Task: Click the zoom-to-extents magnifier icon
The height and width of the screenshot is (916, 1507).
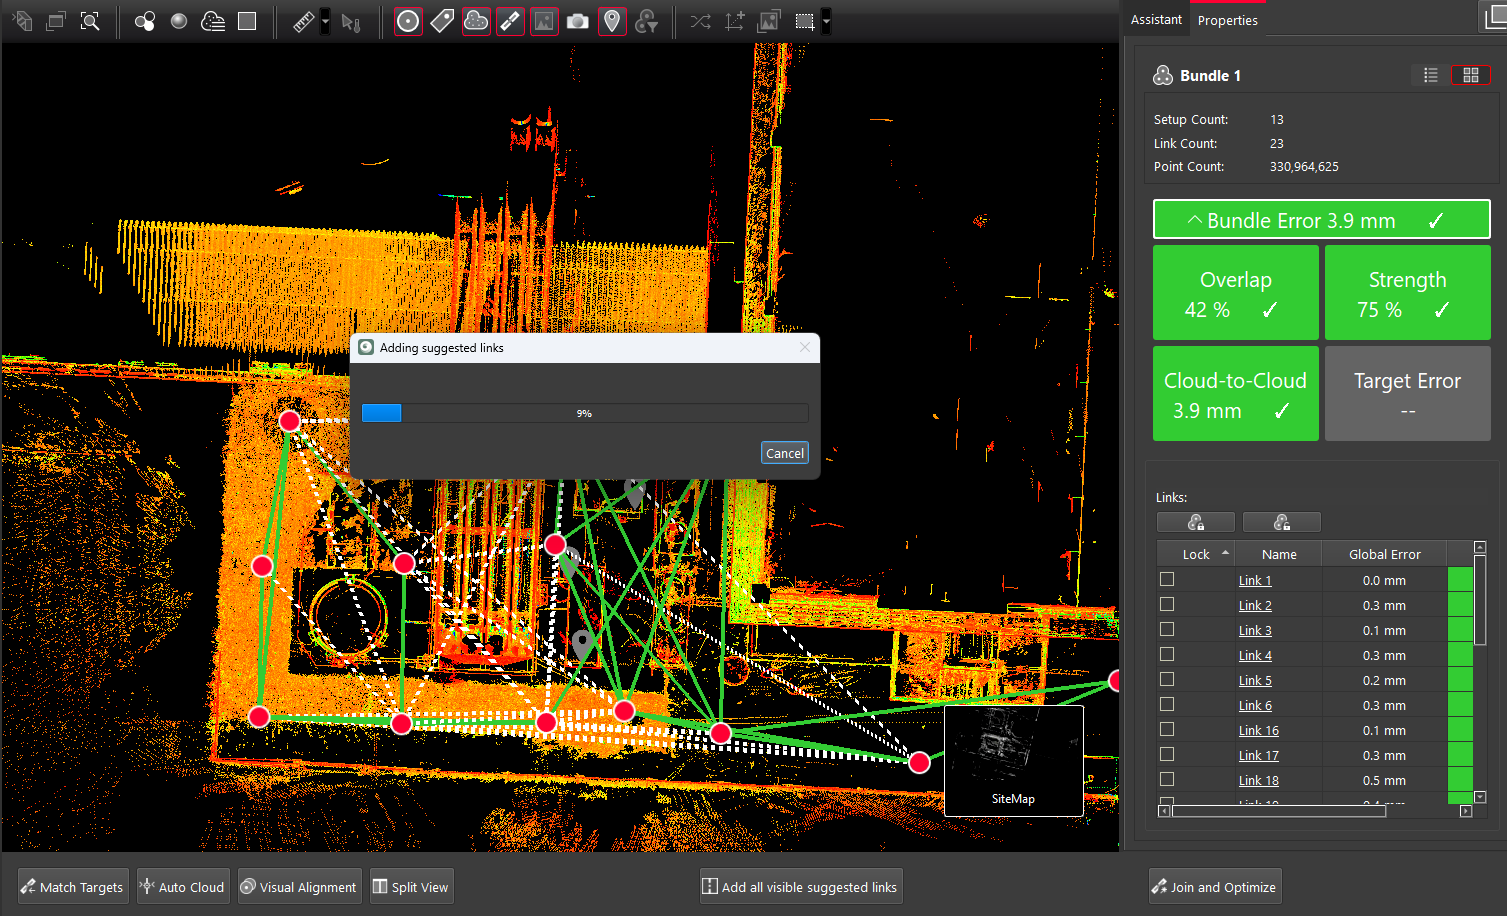Action: (90, 21)
